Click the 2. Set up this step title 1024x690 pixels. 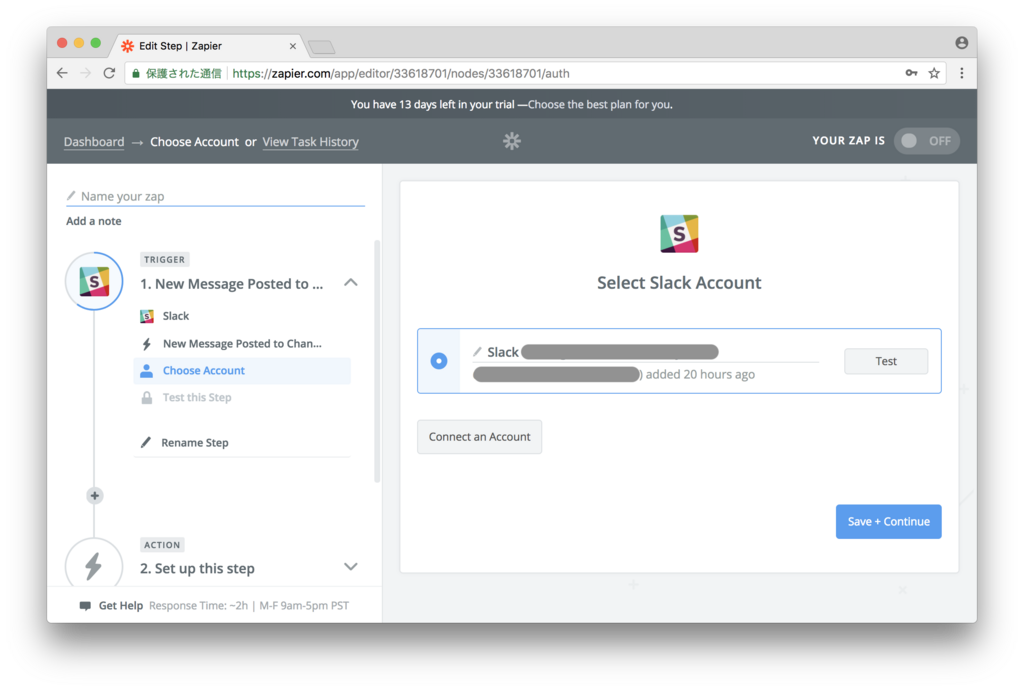click(197, 569)
